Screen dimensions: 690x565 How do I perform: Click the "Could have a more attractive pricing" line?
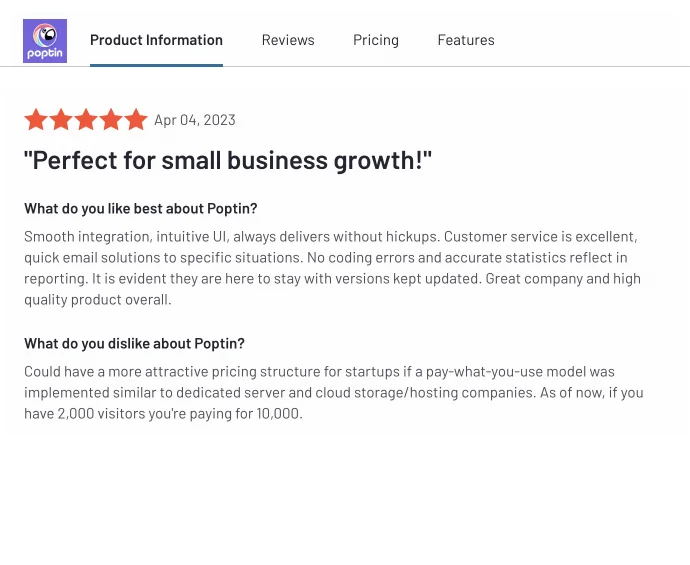pos(150,372)
